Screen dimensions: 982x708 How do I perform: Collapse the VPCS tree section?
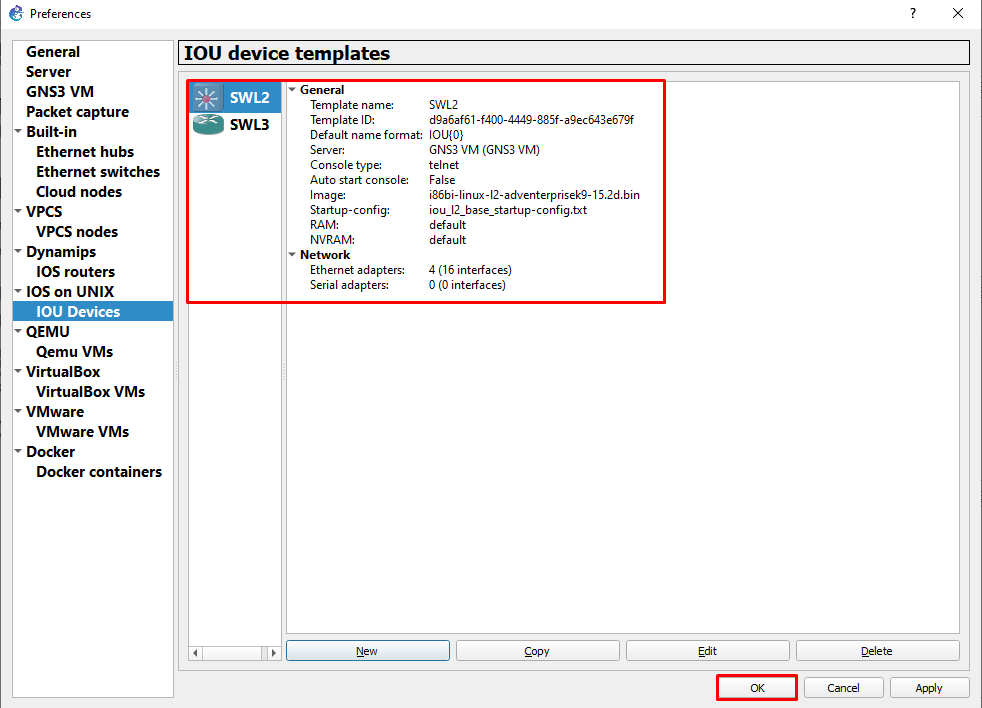coord(18,211)
